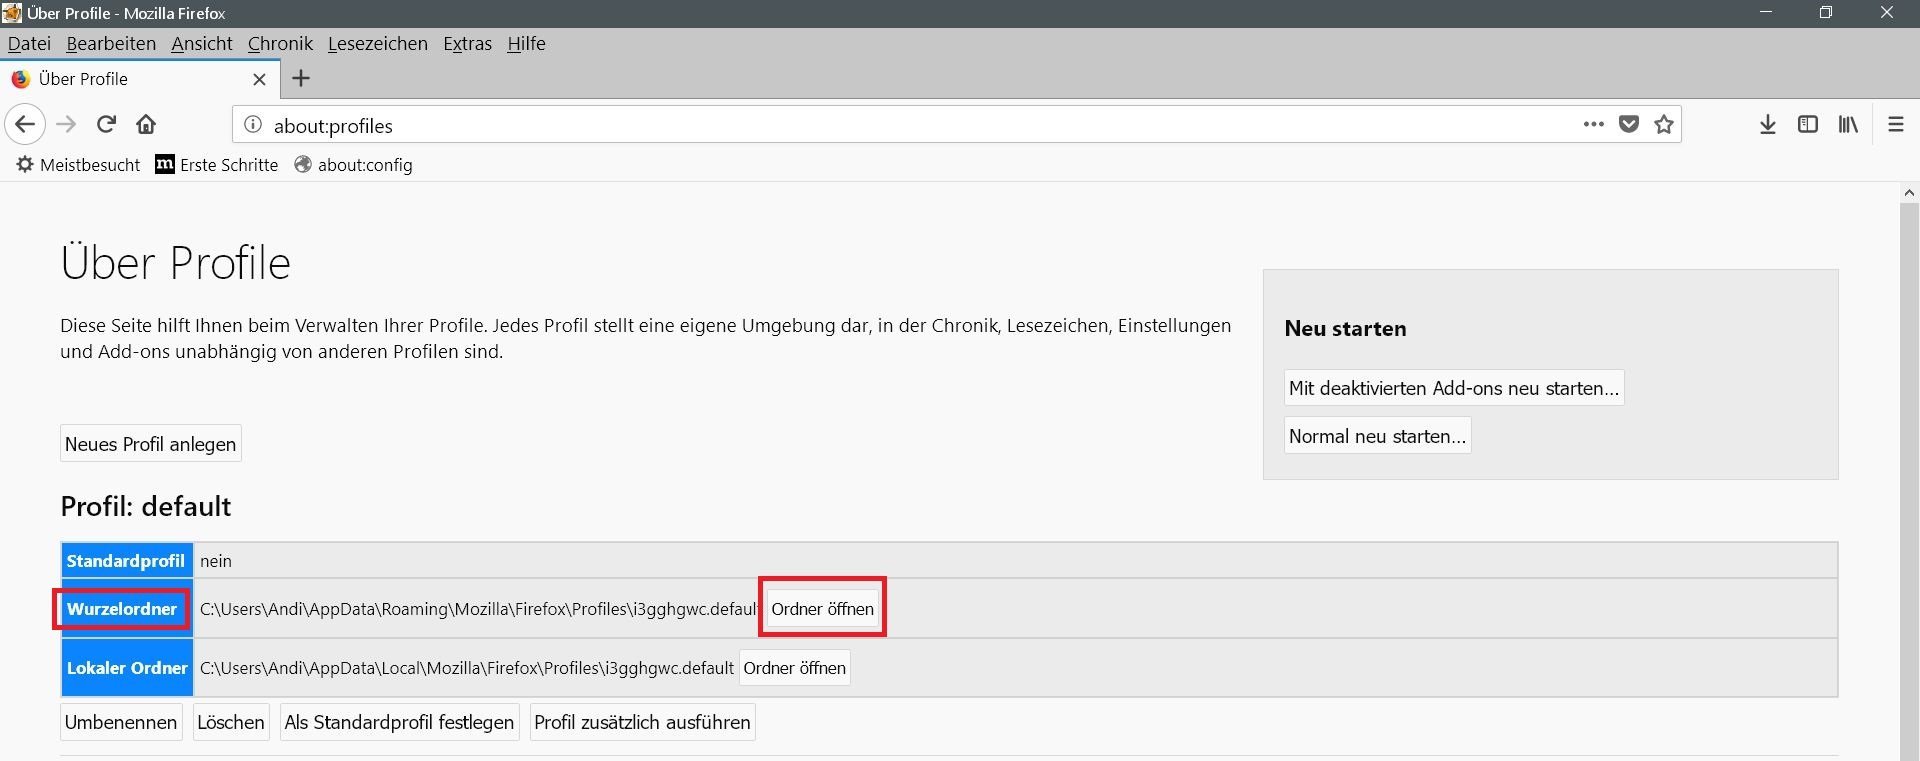
Task: Click Neues Profil anlegen button
Action: [151, 444]
